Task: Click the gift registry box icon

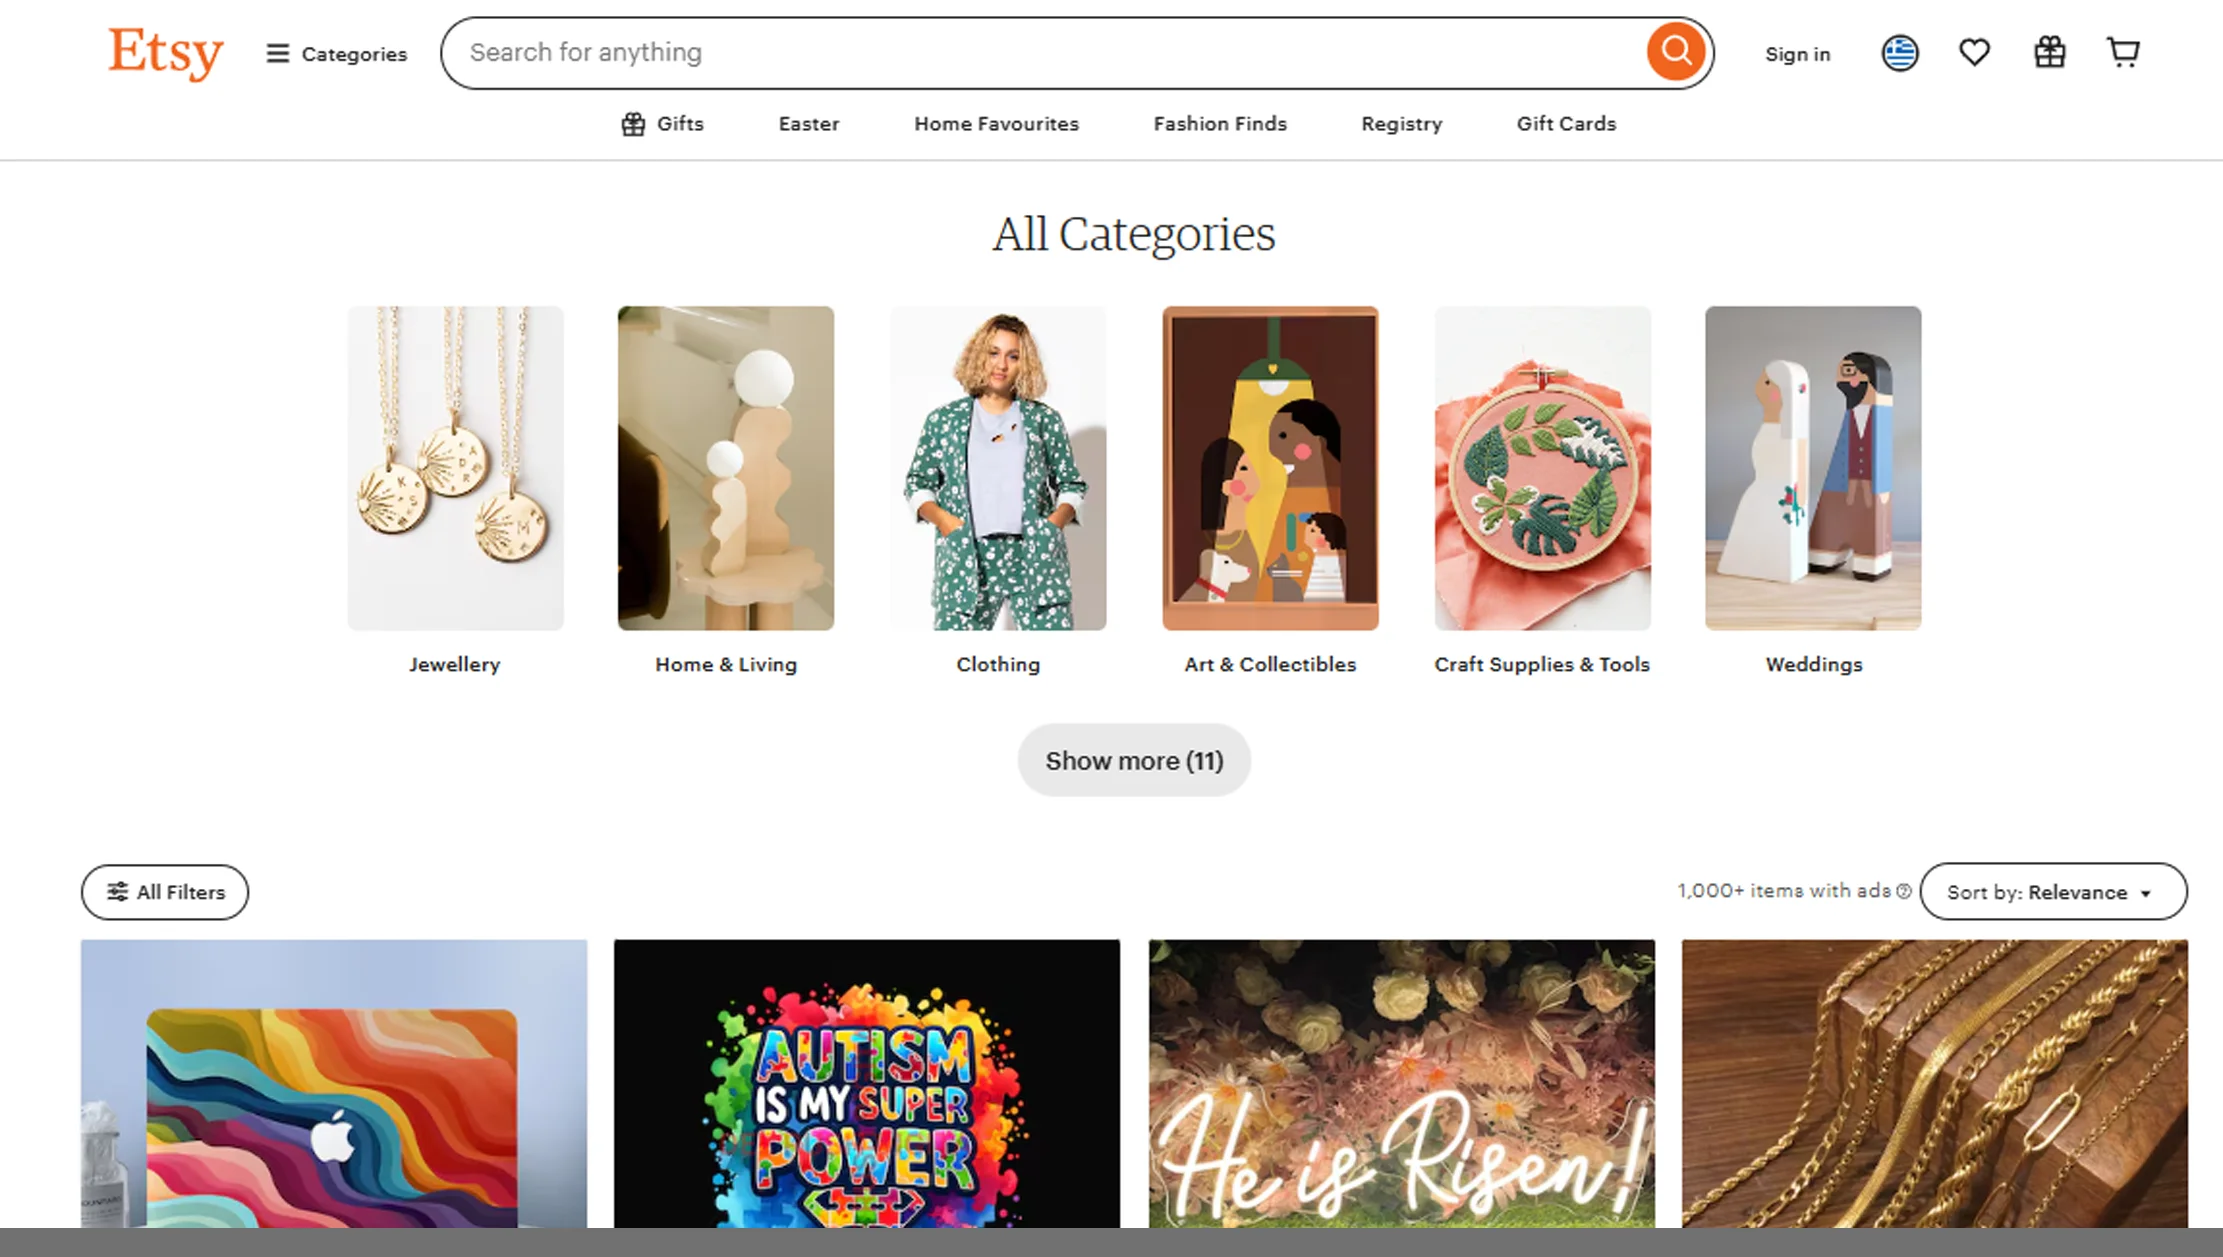Action: point(2048,52)
